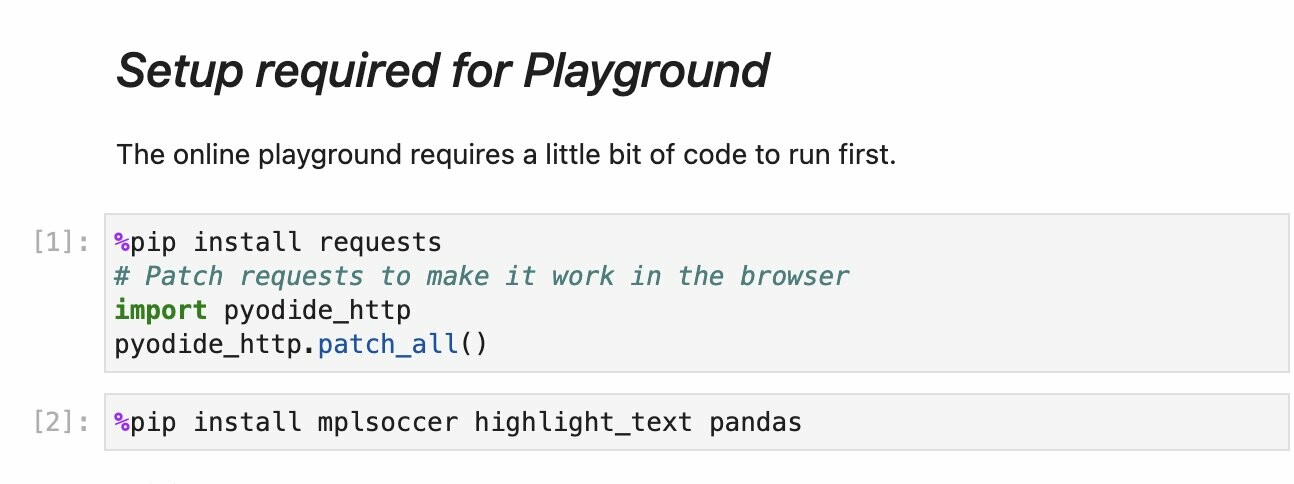Click empty area right of 'patch_all()'

pyautogui.click(x=880, y=344)
